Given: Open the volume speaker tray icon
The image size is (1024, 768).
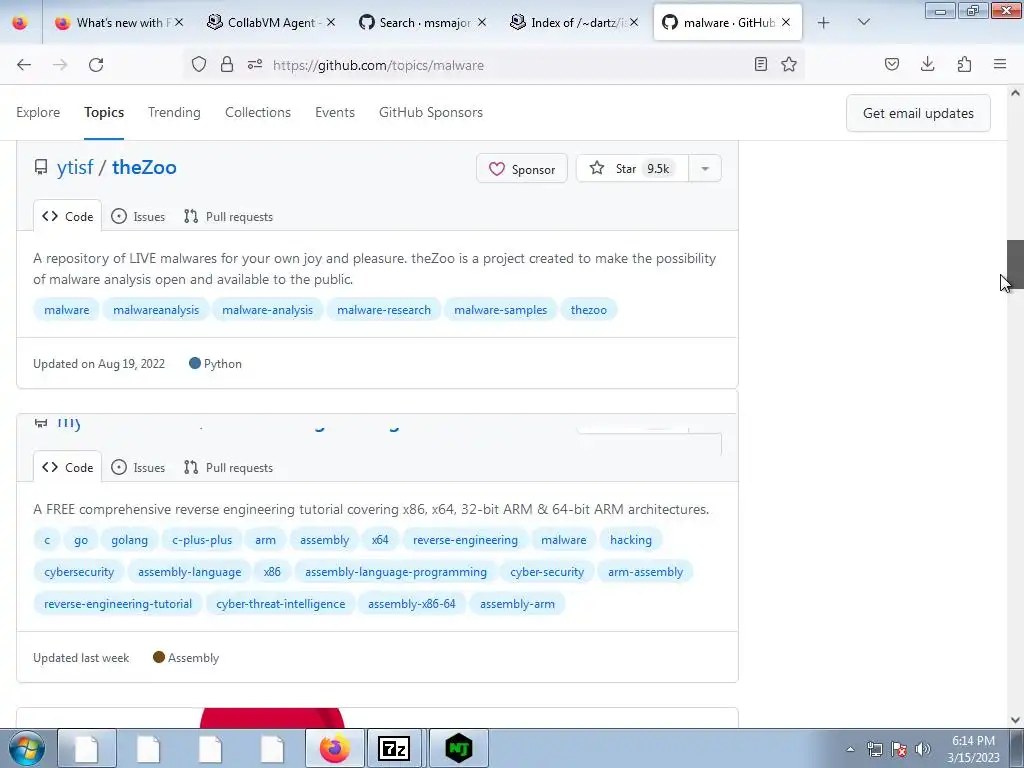Looking at the screenshot, I should 922,749.
